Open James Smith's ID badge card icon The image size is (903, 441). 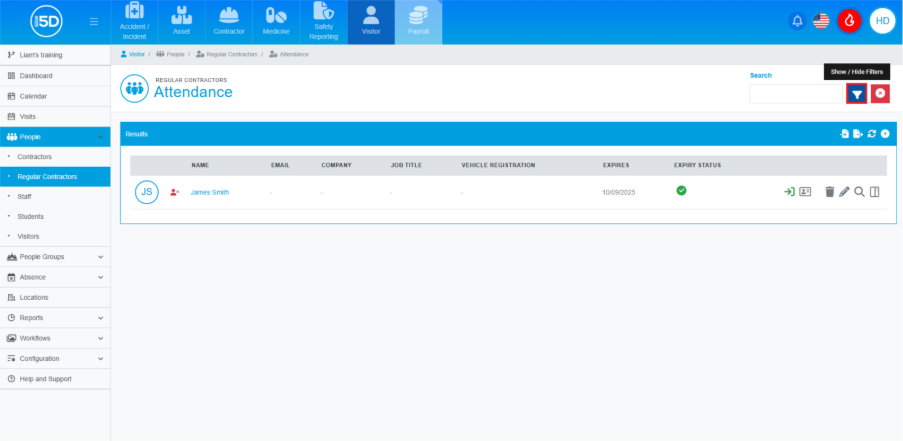[805, 191]
